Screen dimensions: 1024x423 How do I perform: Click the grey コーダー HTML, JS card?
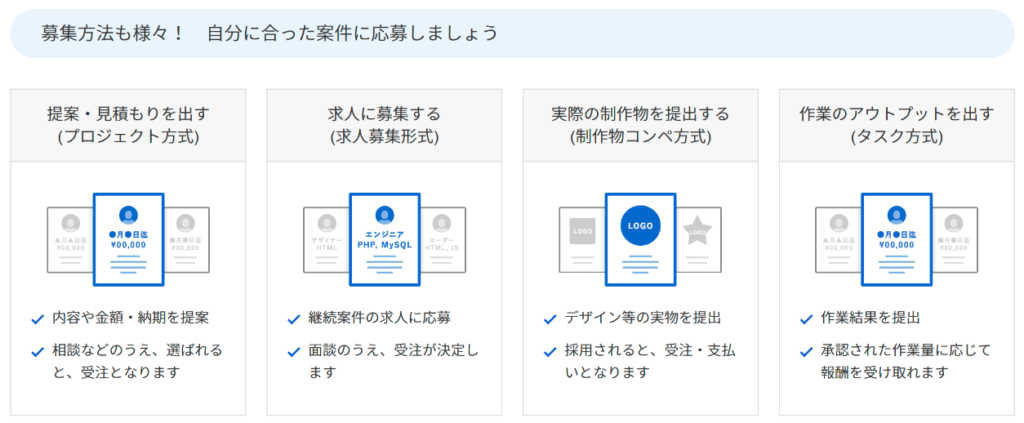click(443, 240)
